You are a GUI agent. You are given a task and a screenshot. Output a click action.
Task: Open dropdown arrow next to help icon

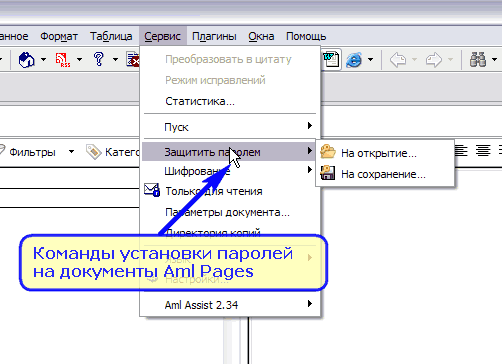click(115, 60)
